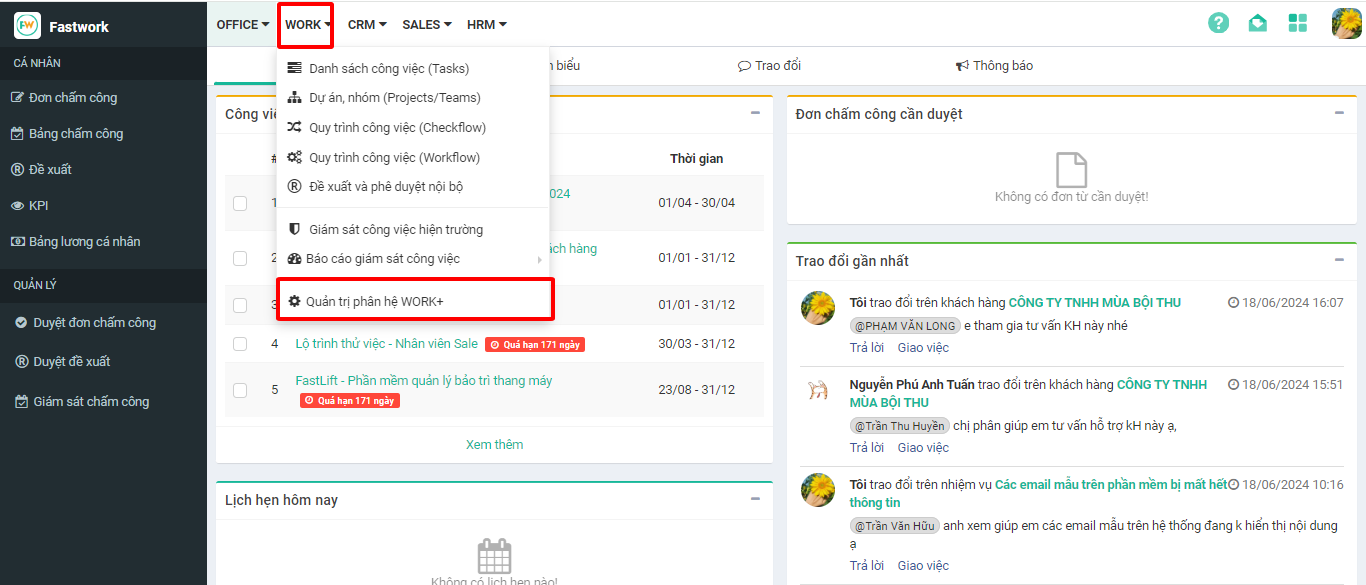Open the Lộ trình thử việc - Nhân viên Sale task
The image size is (1366, 585).
[386, 344]
